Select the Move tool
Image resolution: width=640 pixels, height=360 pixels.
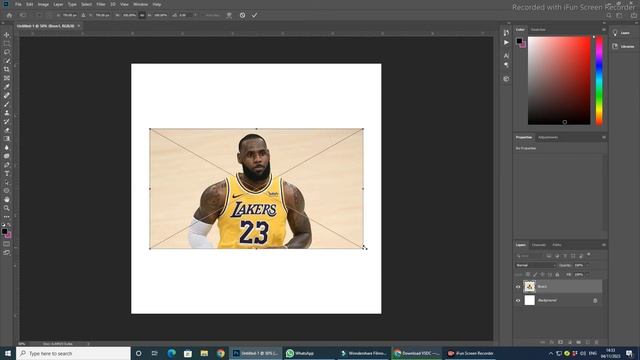click(x=7, y=35)
